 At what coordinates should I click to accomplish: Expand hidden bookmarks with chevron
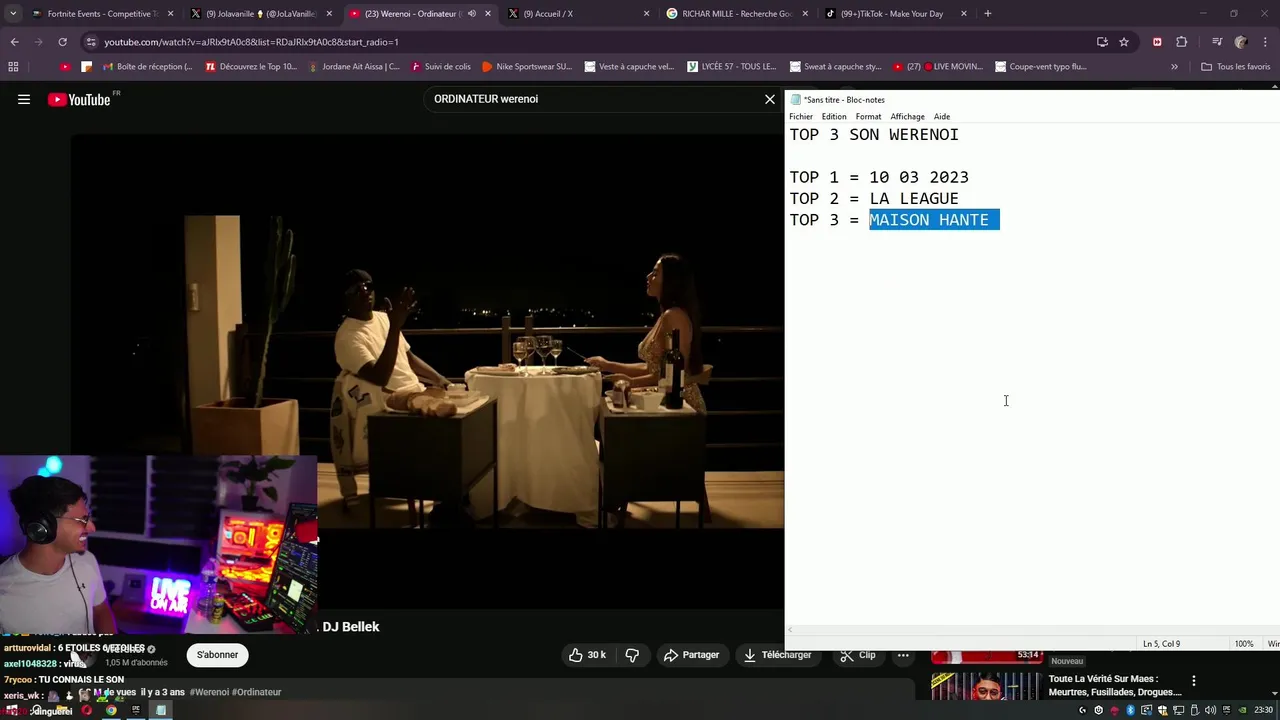tap(1174, 67)
